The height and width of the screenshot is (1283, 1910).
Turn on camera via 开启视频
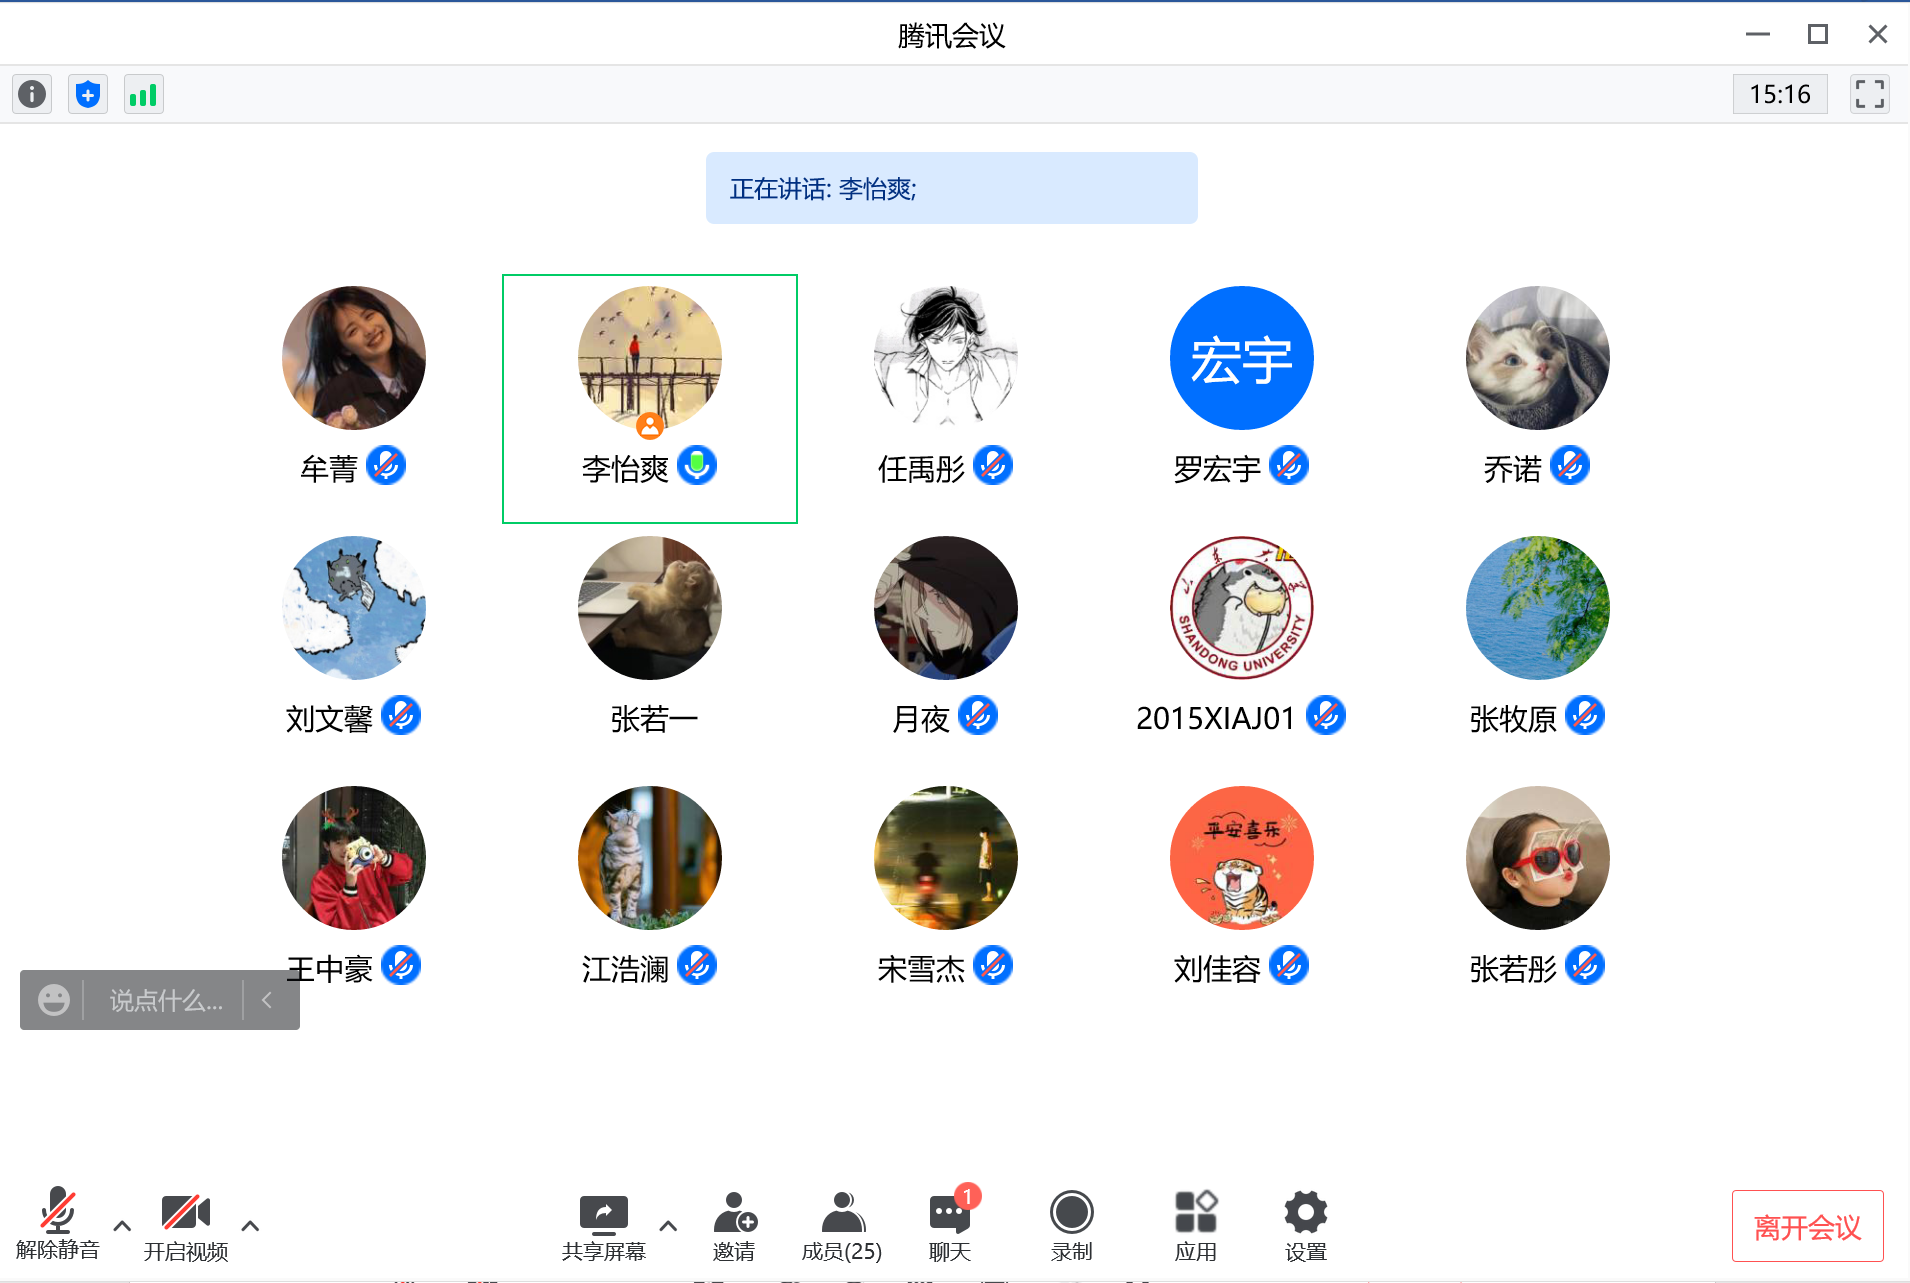click(186, 1226)
